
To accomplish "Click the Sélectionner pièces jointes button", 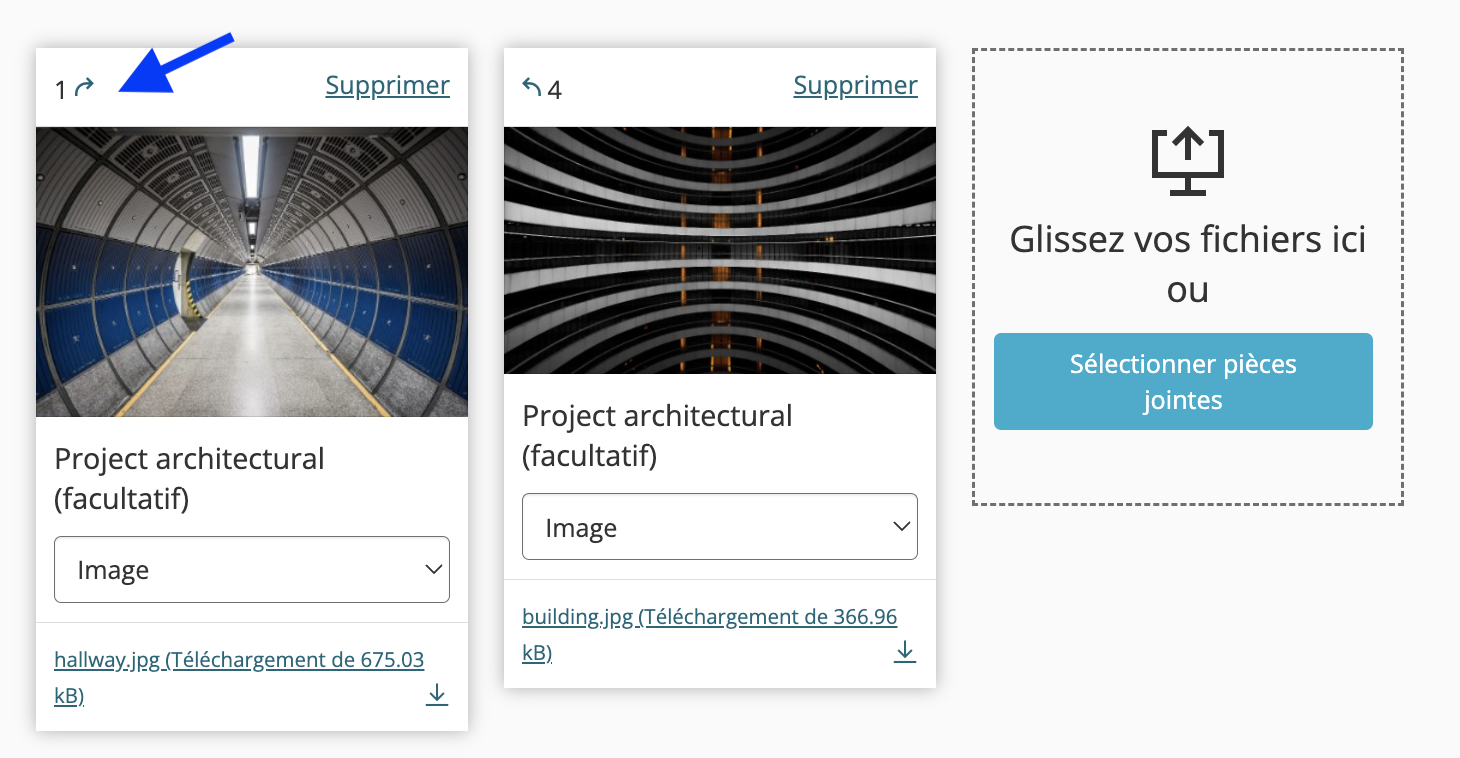I will (x=1183, y=381).
